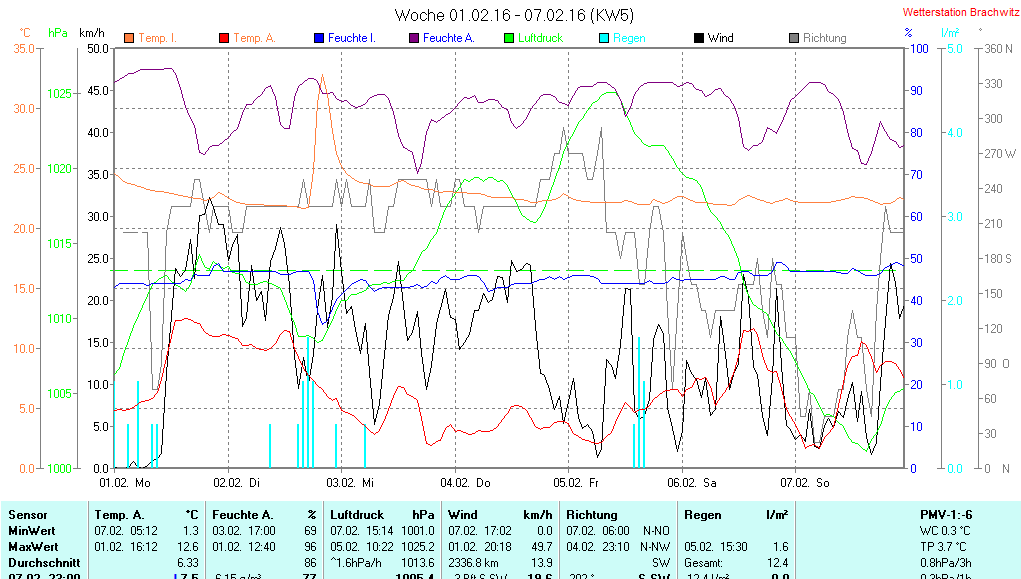The height and width of the screenshot is (579, 1021).
Task: Click the red Temp. A. legend swatch
Action: coord(223,38)
